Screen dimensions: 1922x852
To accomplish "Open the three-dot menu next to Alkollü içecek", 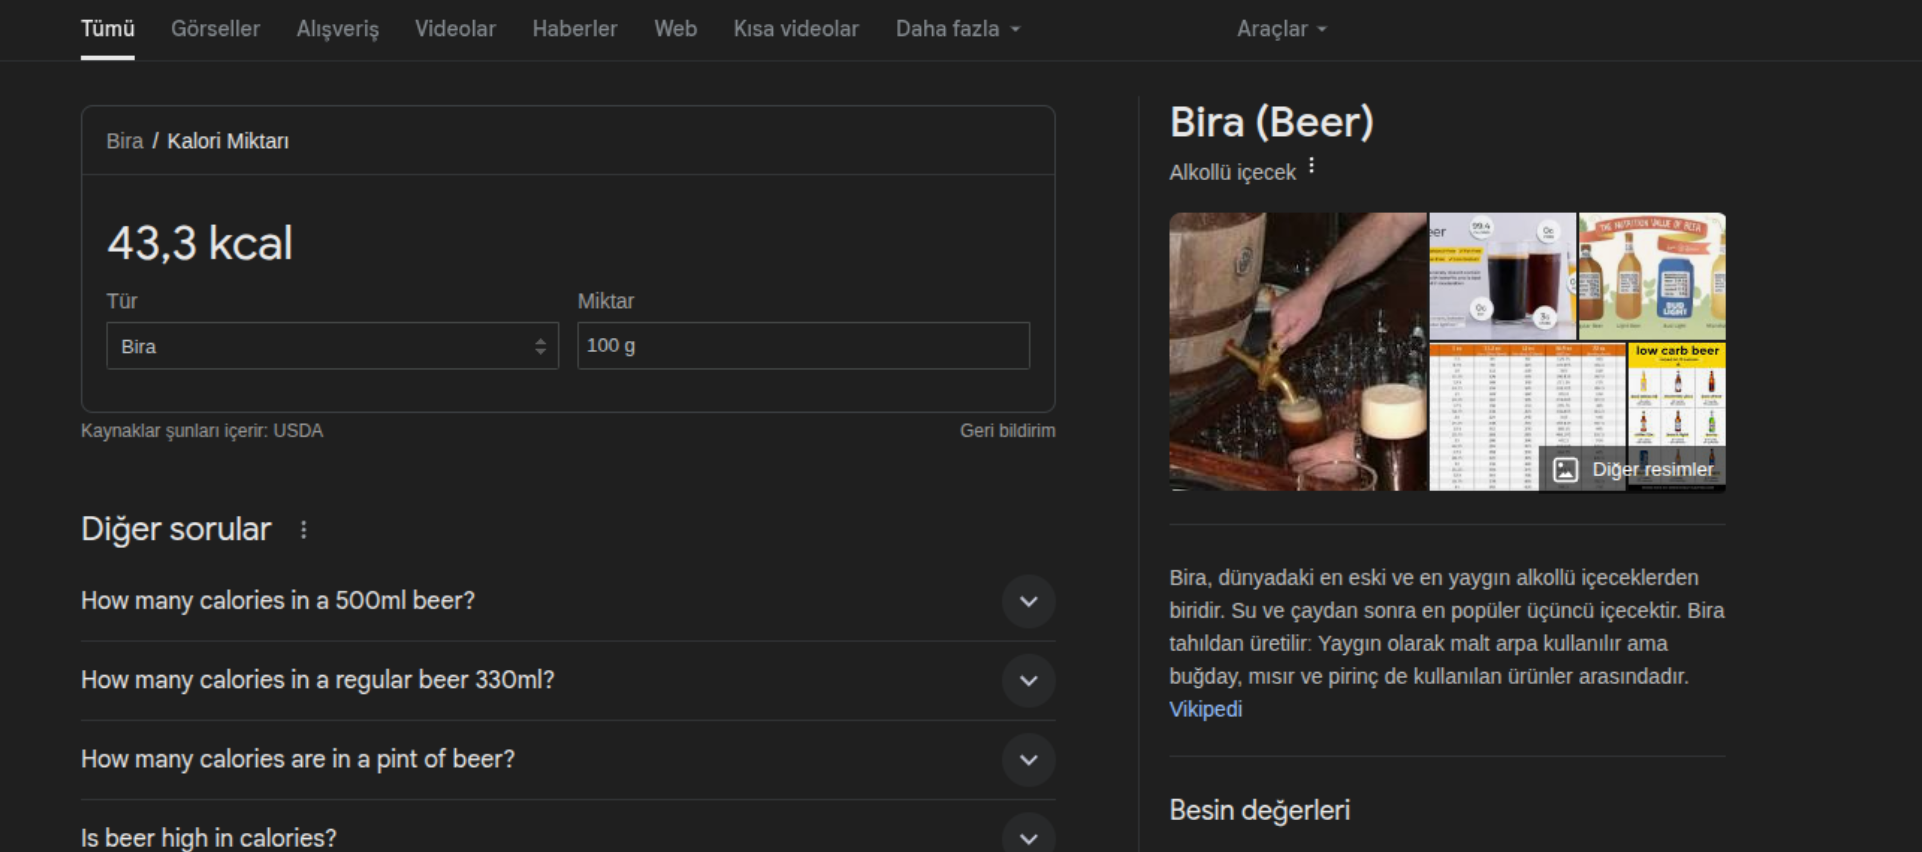I will pos(1311,167).
